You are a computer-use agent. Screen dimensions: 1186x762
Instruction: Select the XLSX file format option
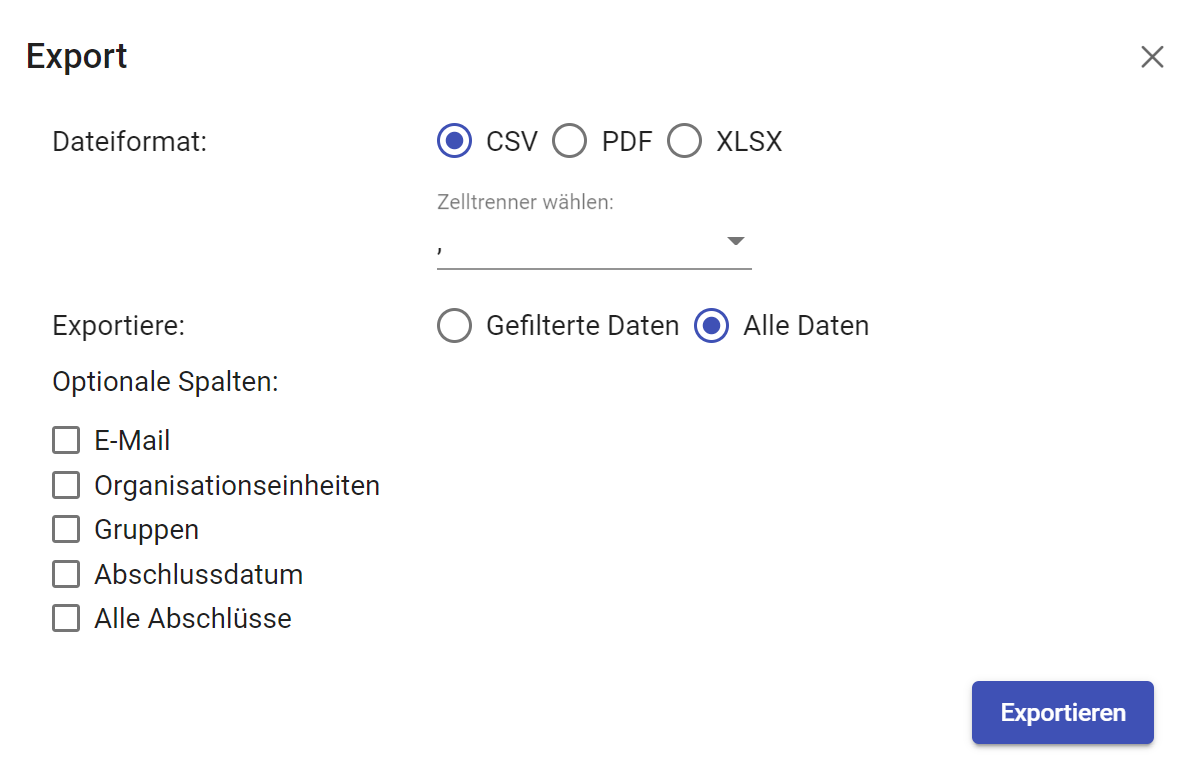tap(685, 142)
